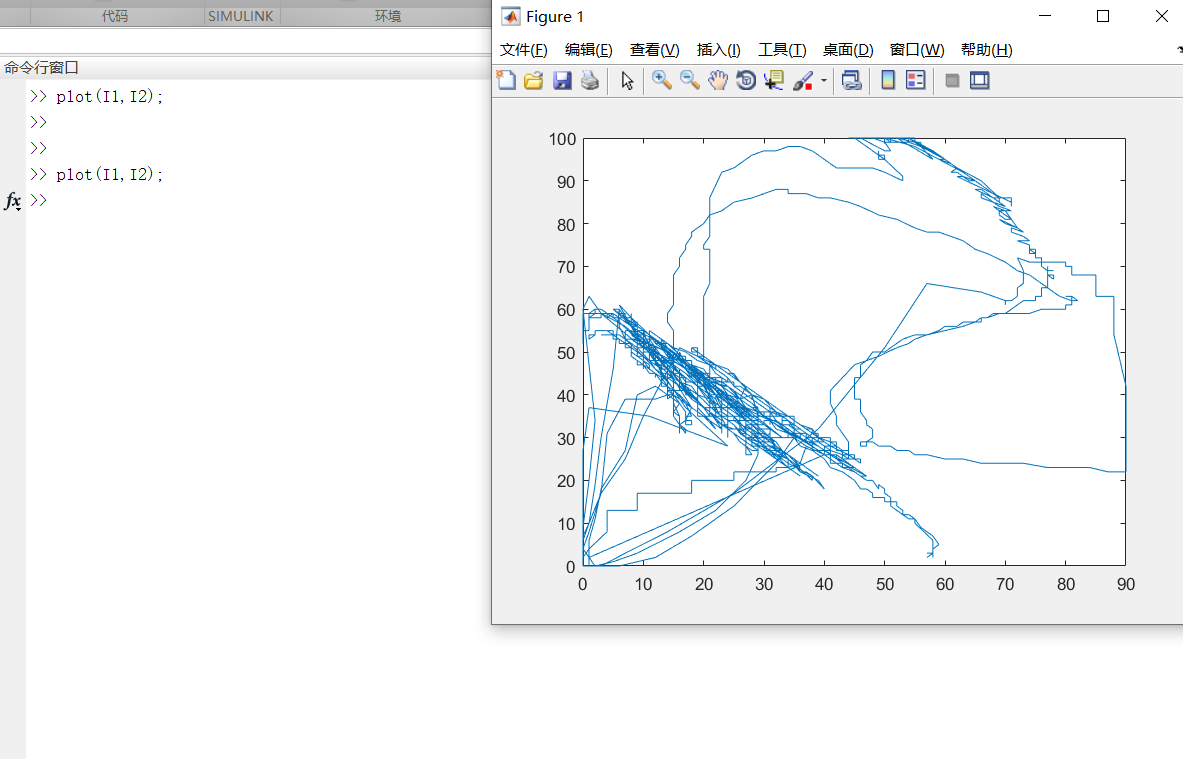Open the 窗口(W) menu
The height and width of the screenshot is (759, 1183).
pos(917,50)
